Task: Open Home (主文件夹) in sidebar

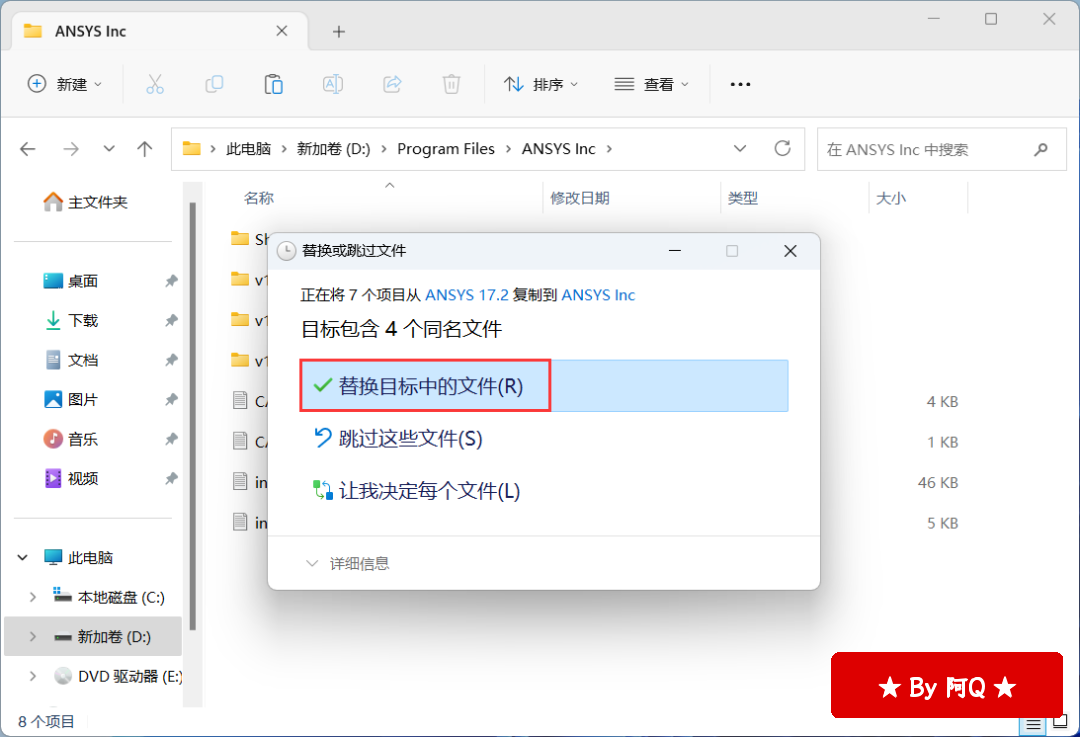Action: coord(86,202)
